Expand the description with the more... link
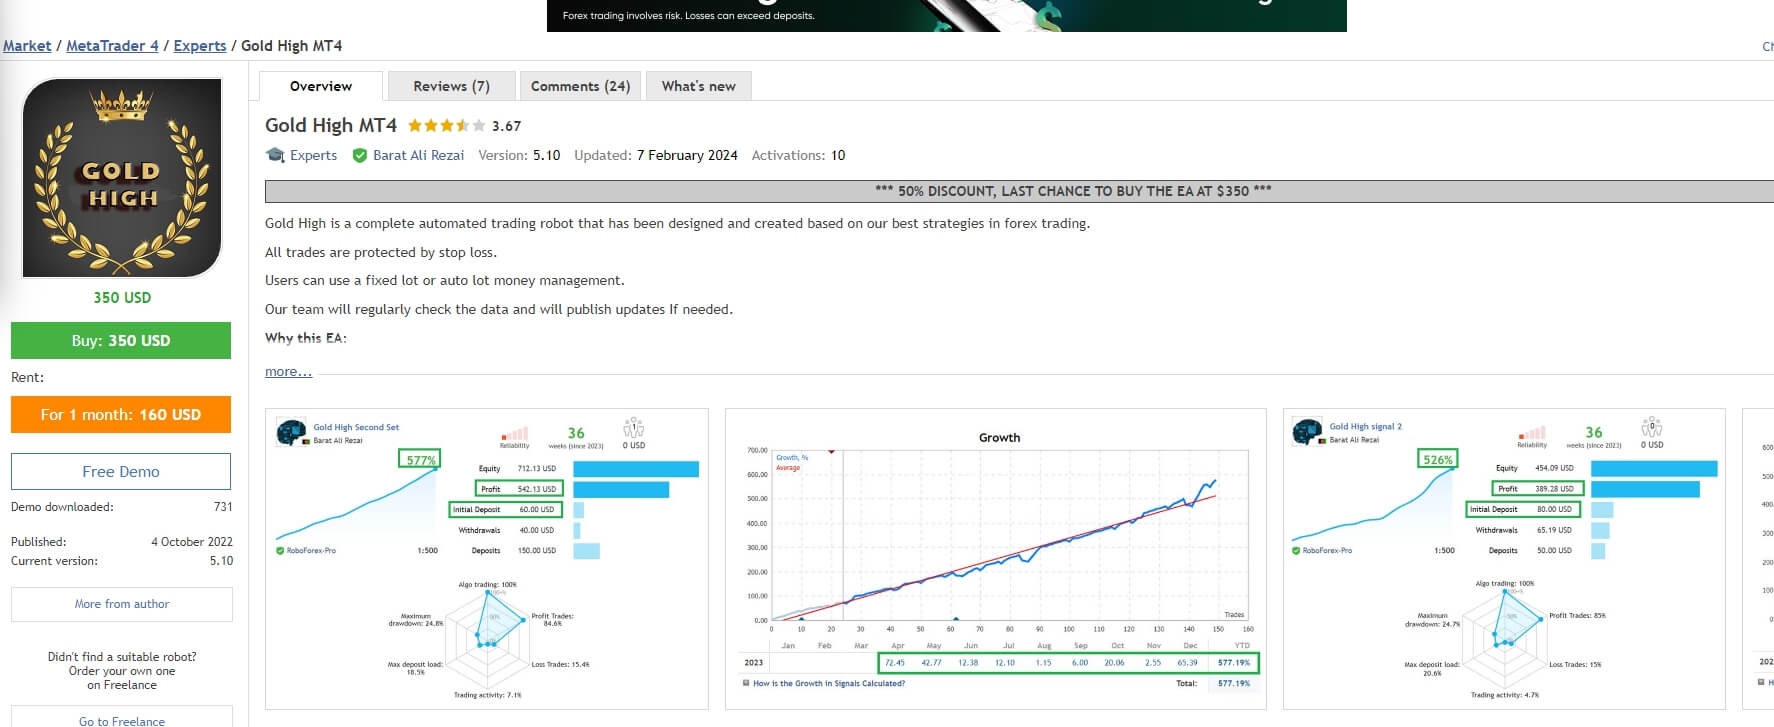 point(288,371)
